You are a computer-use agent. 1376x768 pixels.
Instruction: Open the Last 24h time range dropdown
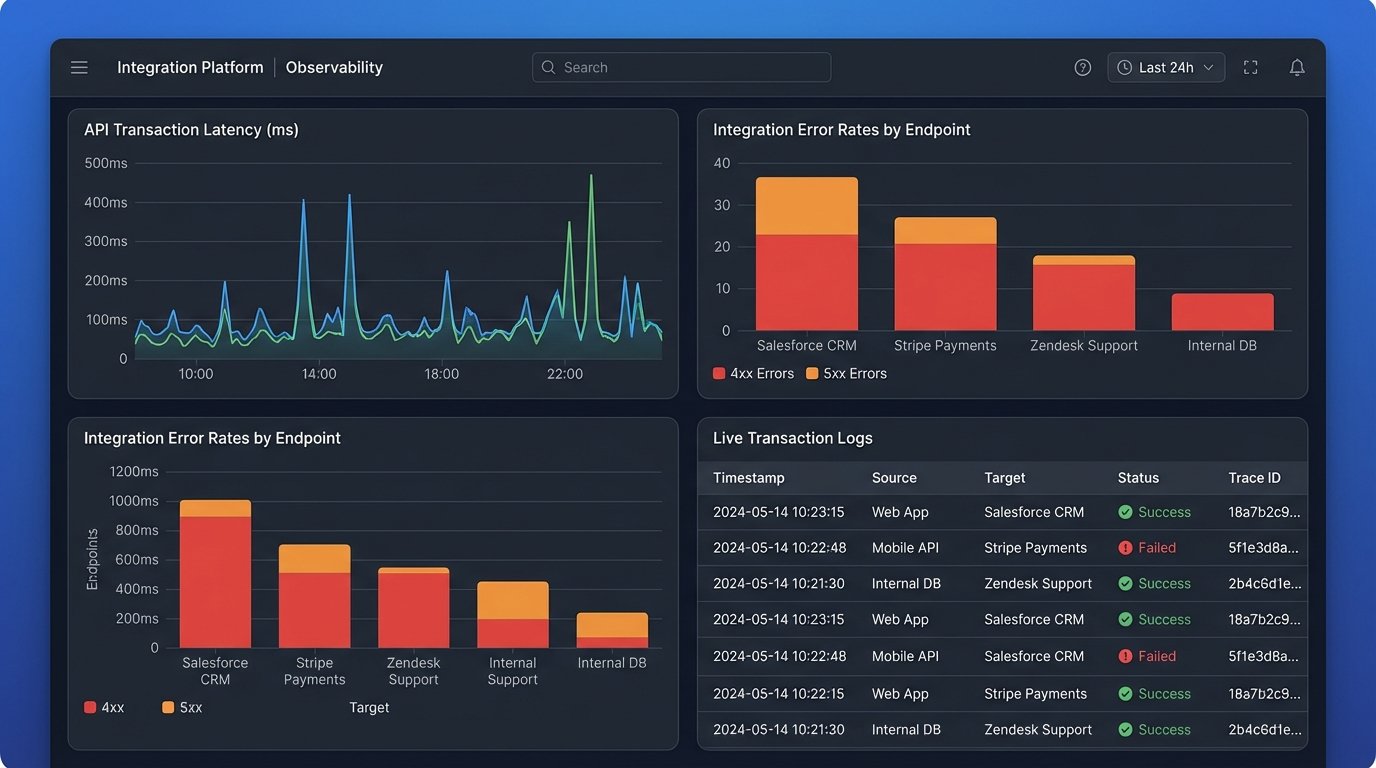[x=1166, y=67]
